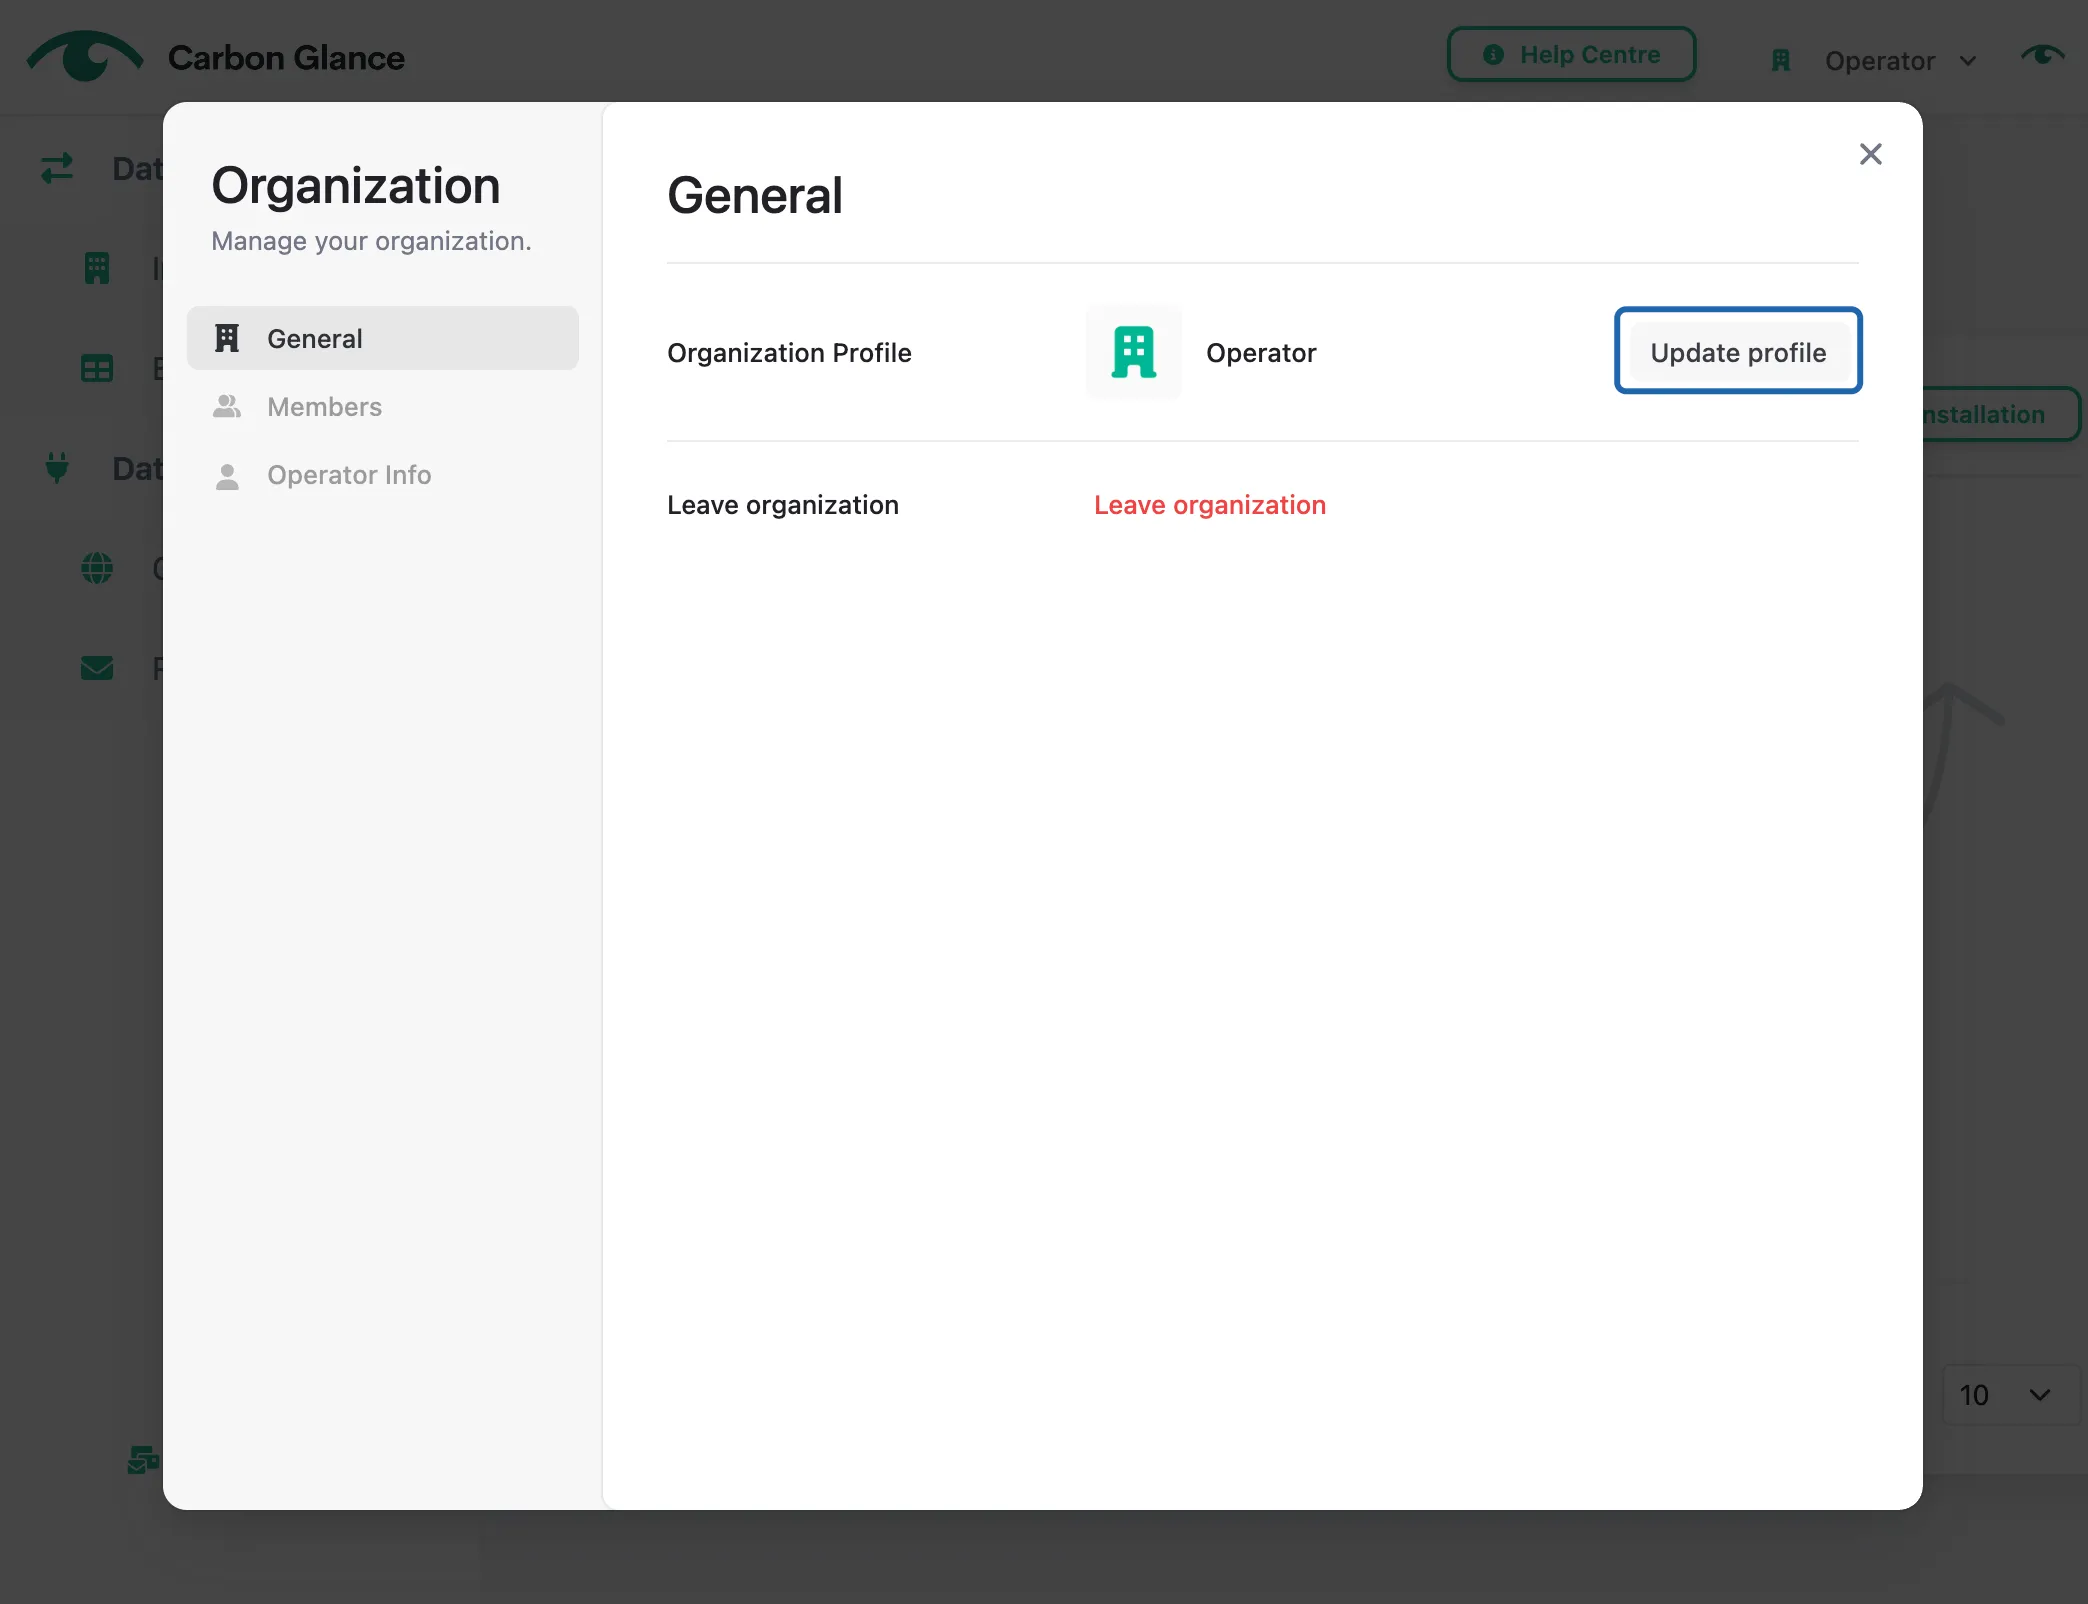
Task: Click the globe icon in background sidebar
Action: [x=97, y=568]
